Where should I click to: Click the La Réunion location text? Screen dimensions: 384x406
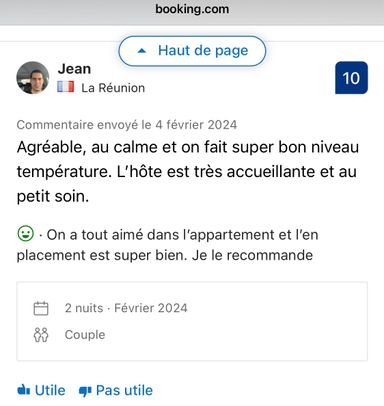113,88
